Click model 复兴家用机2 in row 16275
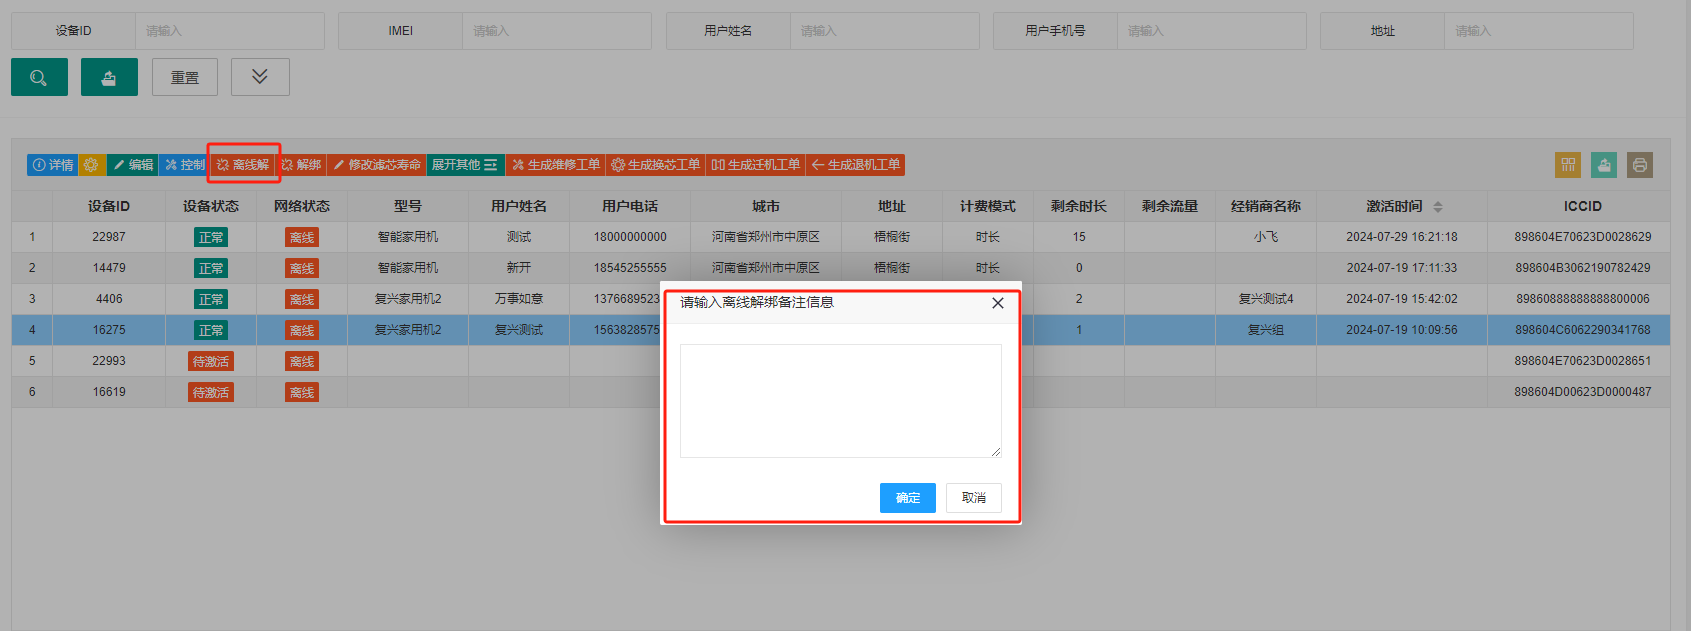The width and height of the screenshot is (1691, 631). [408, 330]
